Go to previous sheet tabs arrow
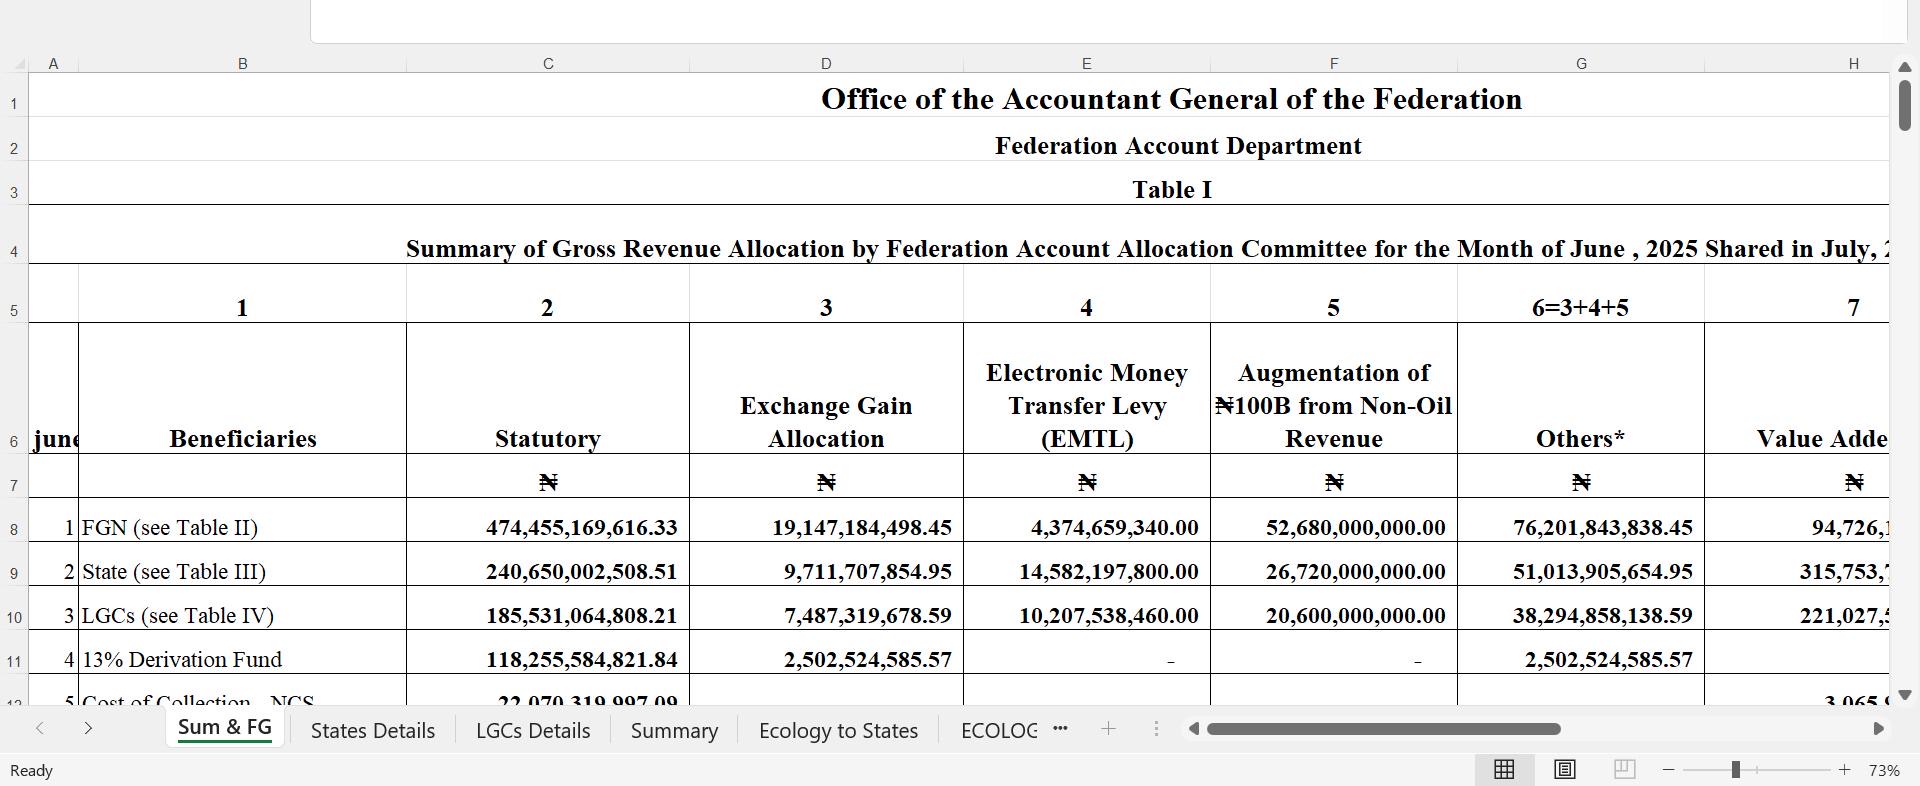Image resolution: width=1920 pixels, height=786 pixels. (39, 729)
